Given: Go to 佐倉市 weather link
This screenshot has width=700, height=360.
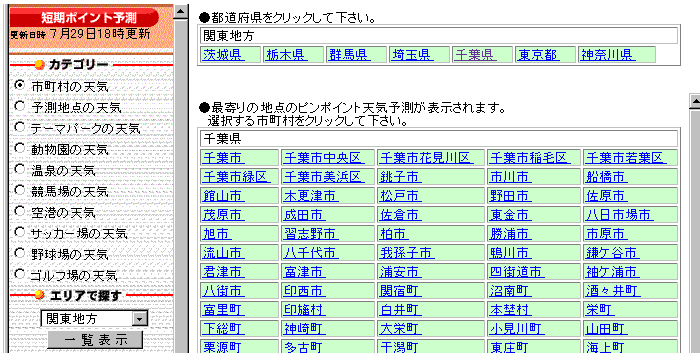Looking at the screenshot, I should click(x=400, y=215).
